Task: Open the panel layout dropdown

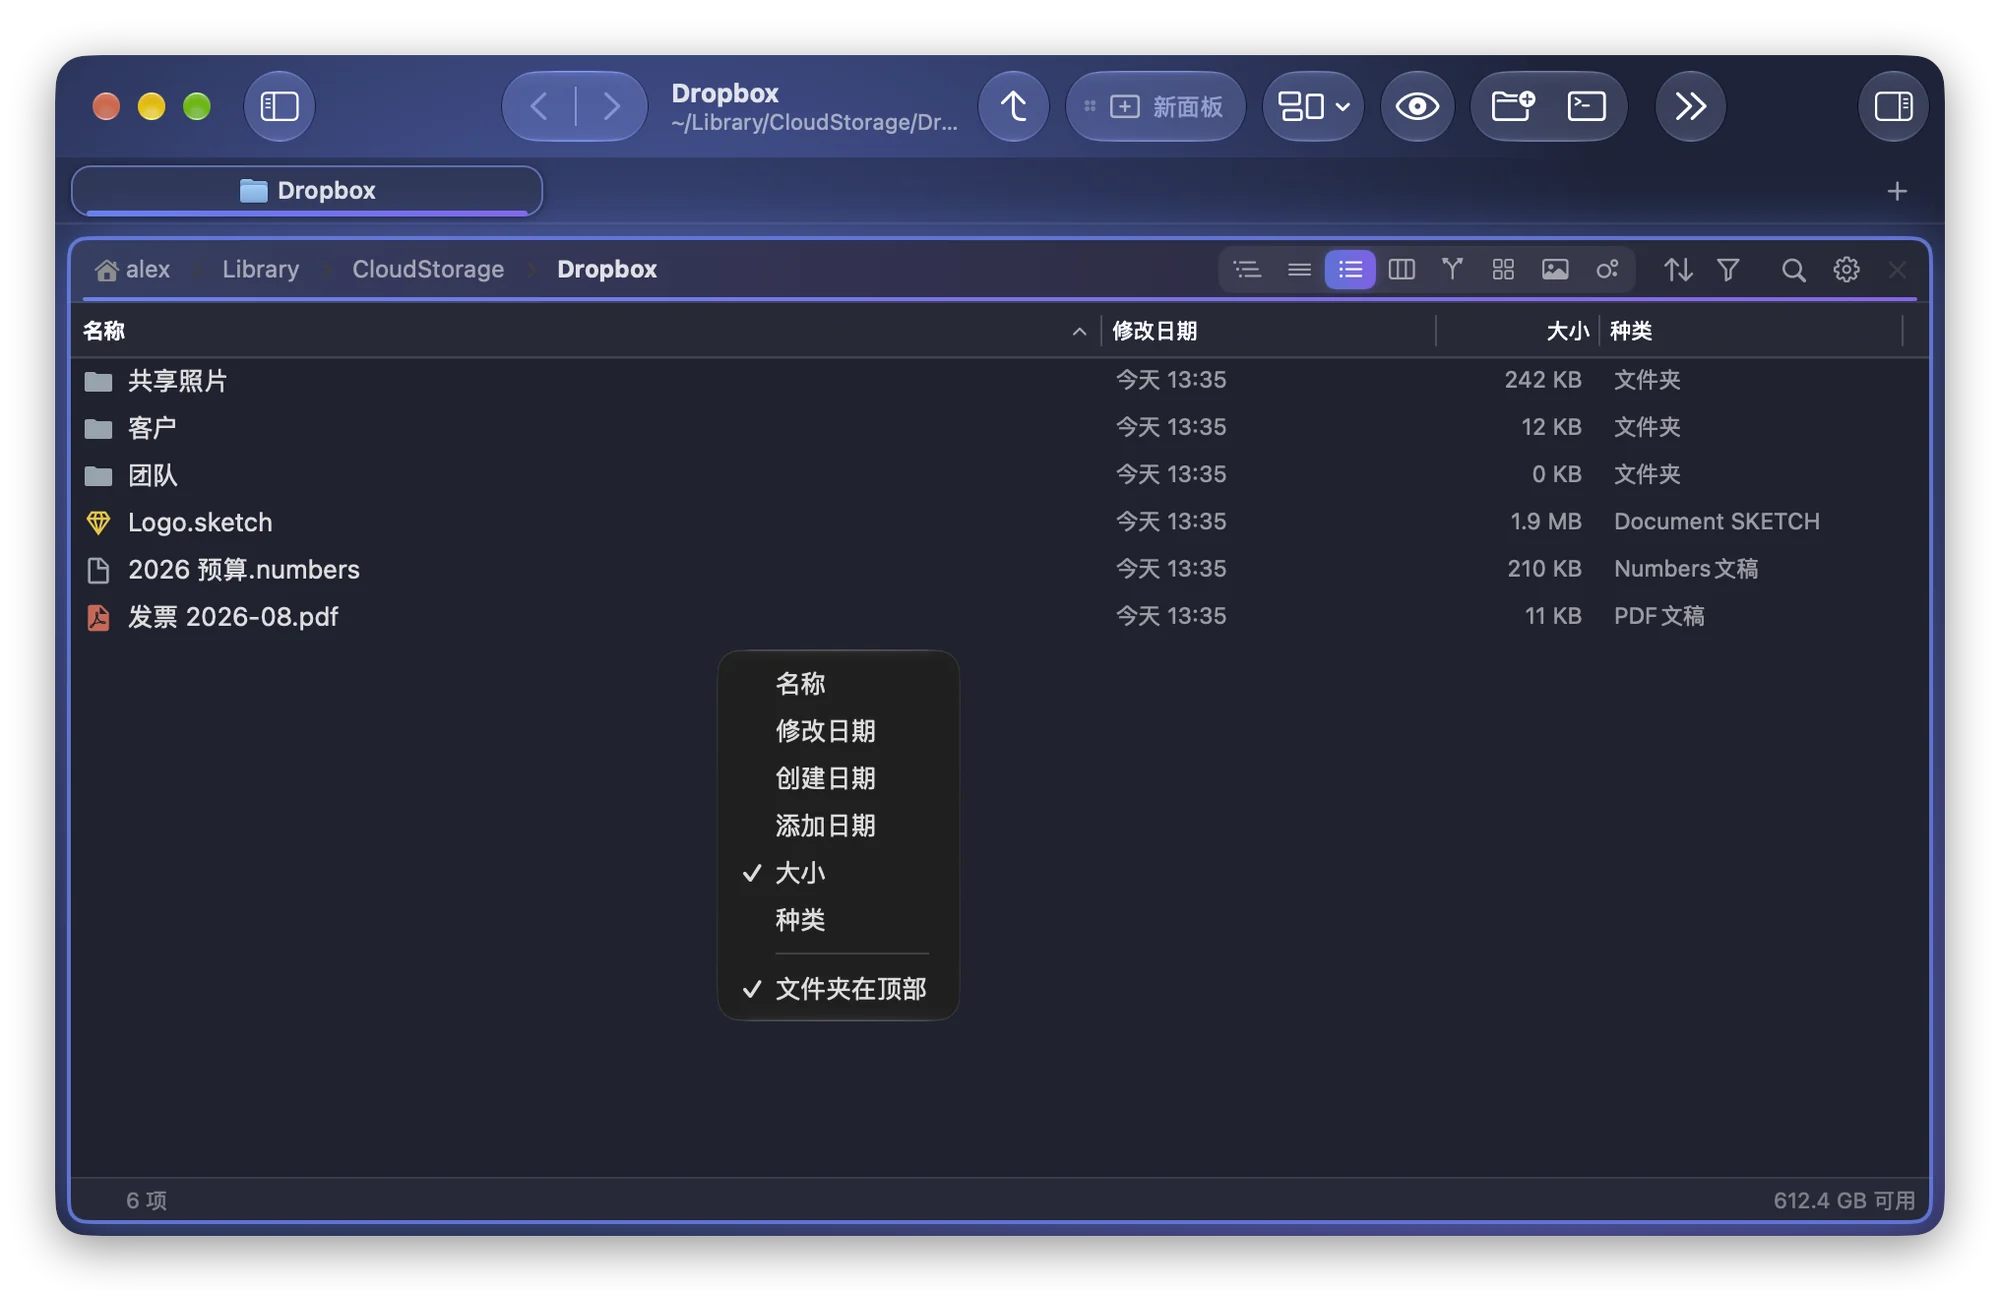Action: click(1313, 106)
